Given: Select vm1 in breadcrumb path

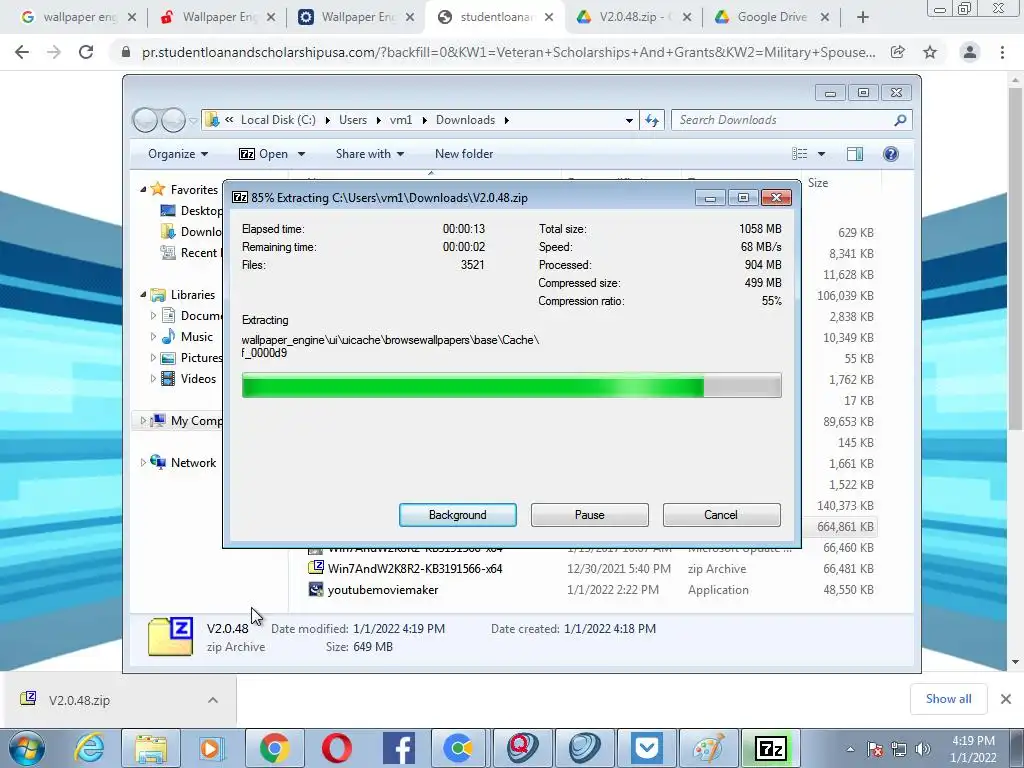Looking at the screenshot, I should click(x=401, y=120).
